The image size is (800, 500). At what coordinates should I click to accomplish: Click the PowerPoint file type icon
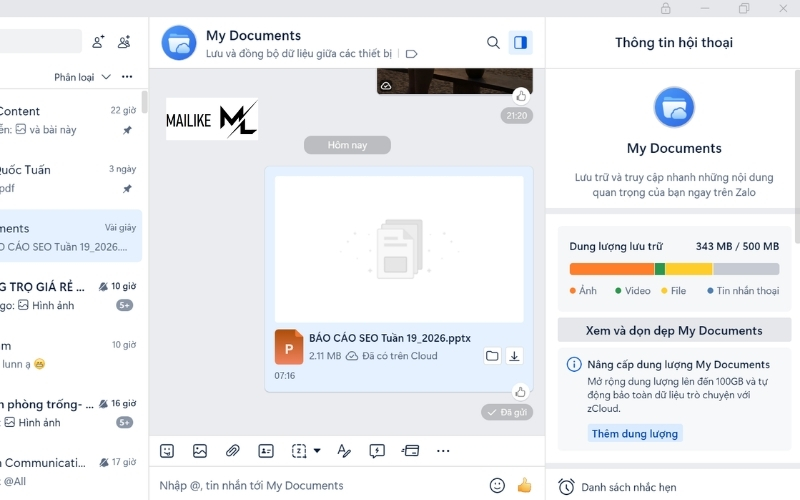289,347
